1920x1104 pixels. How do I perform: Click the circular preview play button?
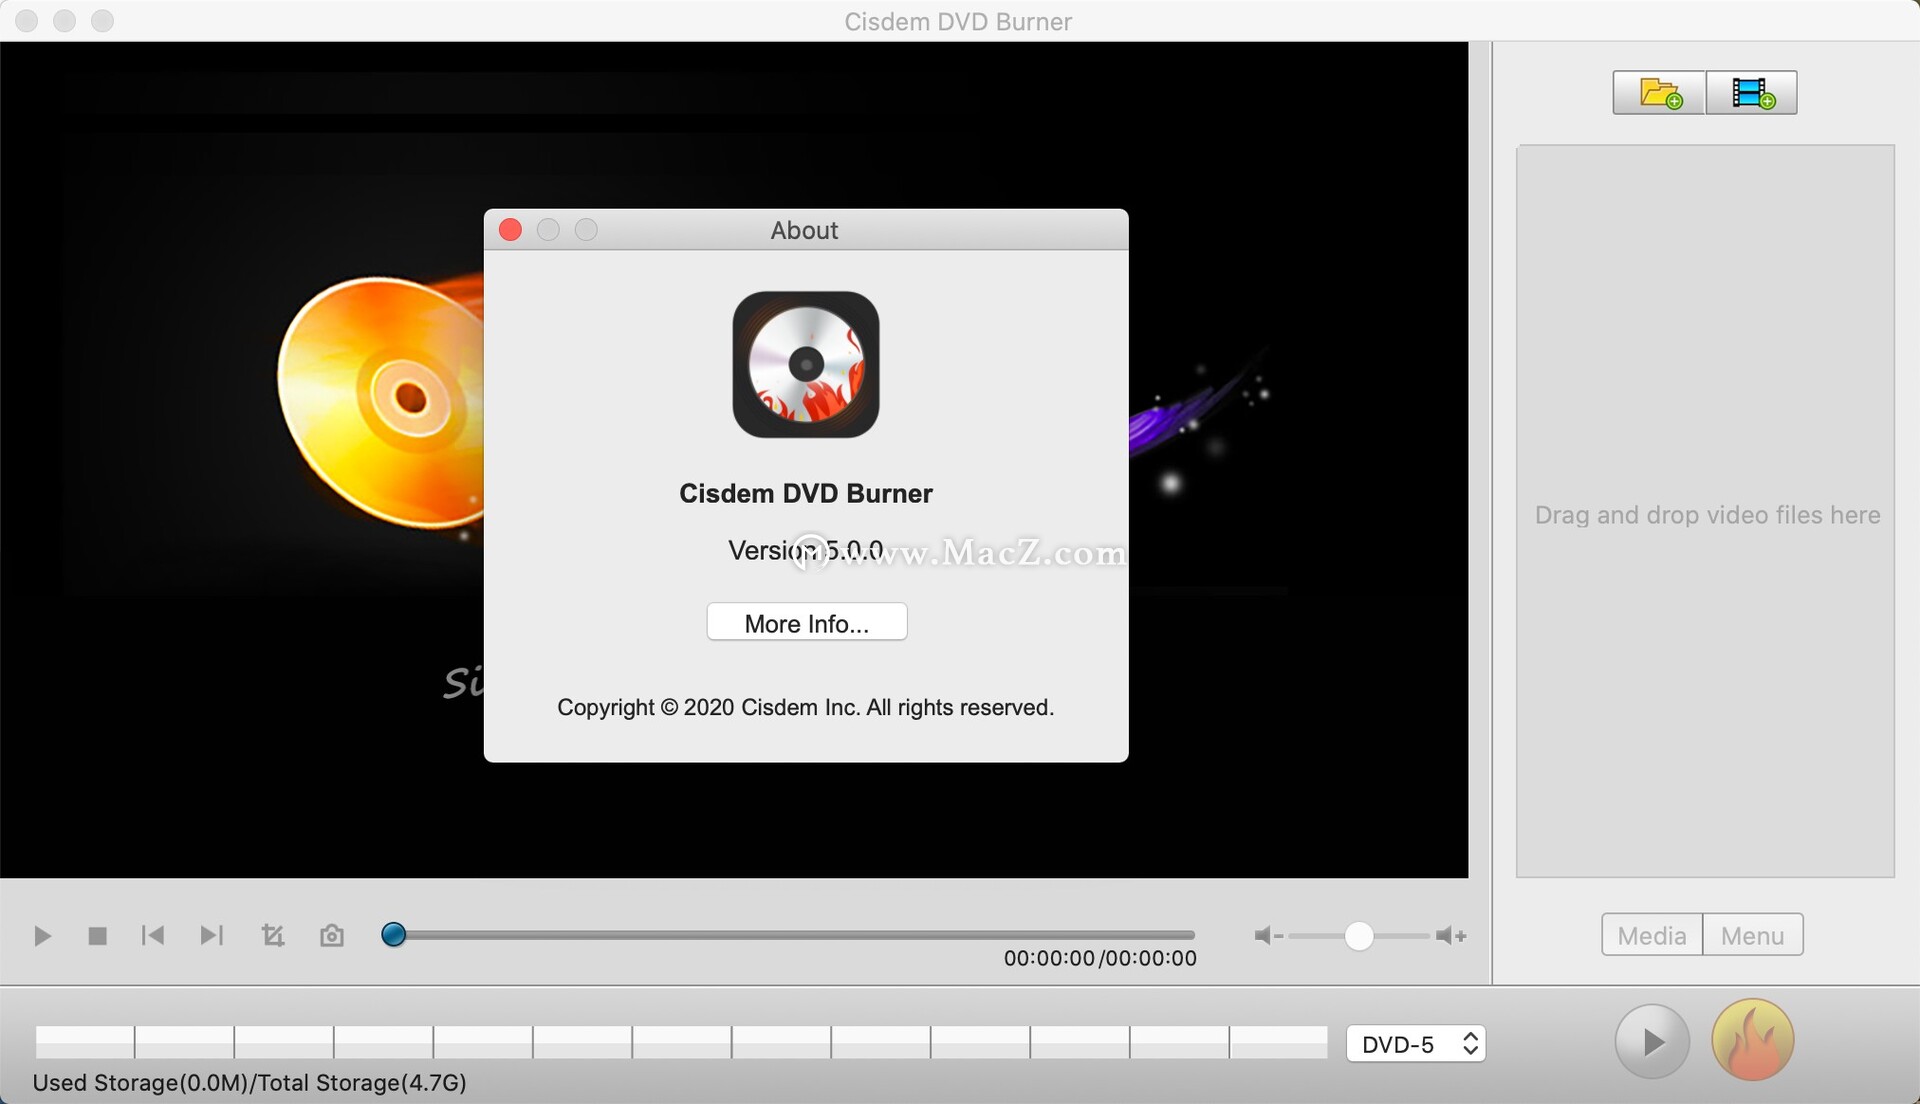coord(1650,1040)
